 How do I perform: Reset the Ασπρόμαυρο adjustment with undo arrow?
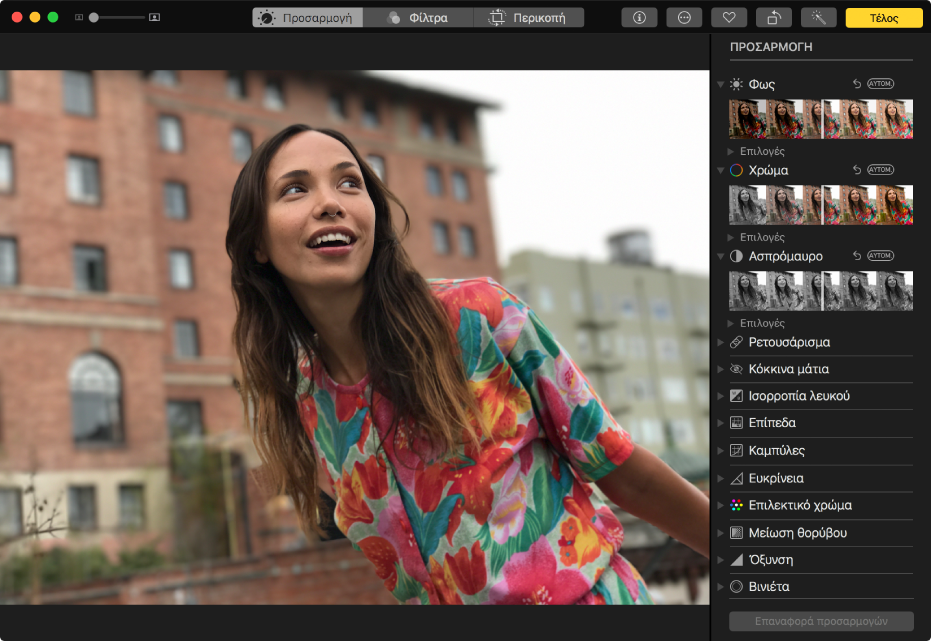(x=856, y=256)
